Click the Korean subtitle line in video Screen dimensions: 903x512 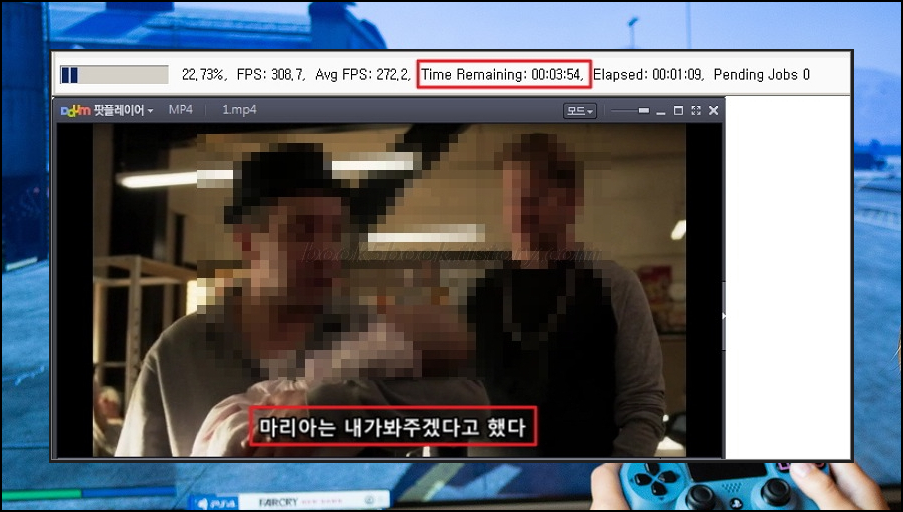(x=393, y=427)
